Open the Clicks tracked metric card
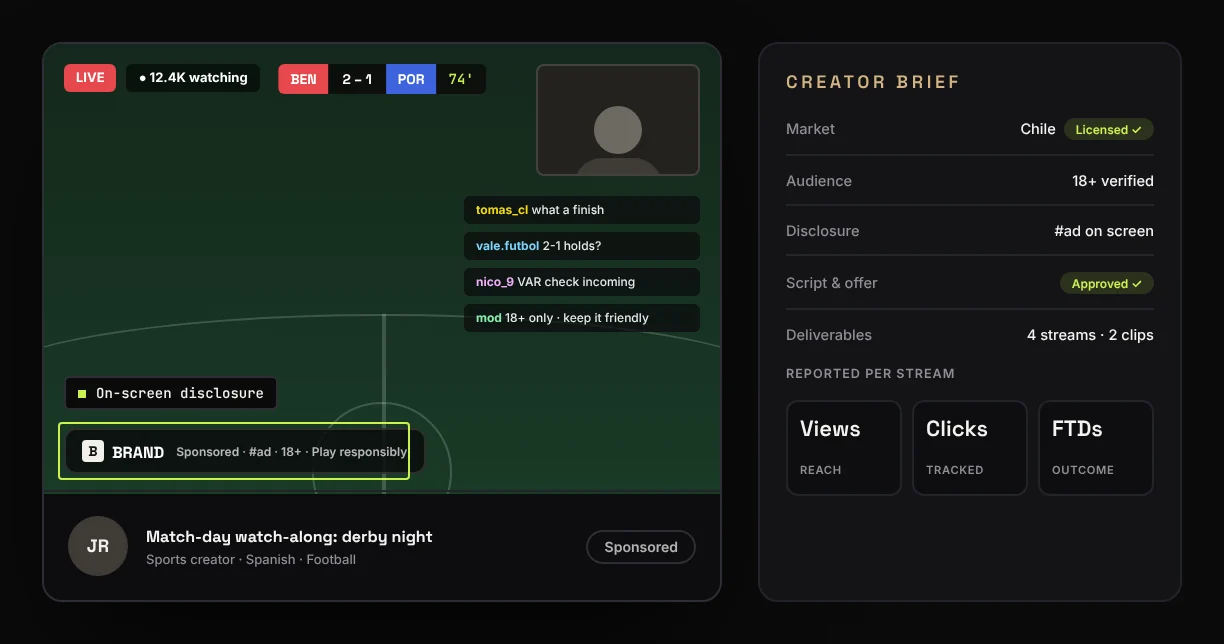Screen dimensions: 1224x644 point(970,448)
